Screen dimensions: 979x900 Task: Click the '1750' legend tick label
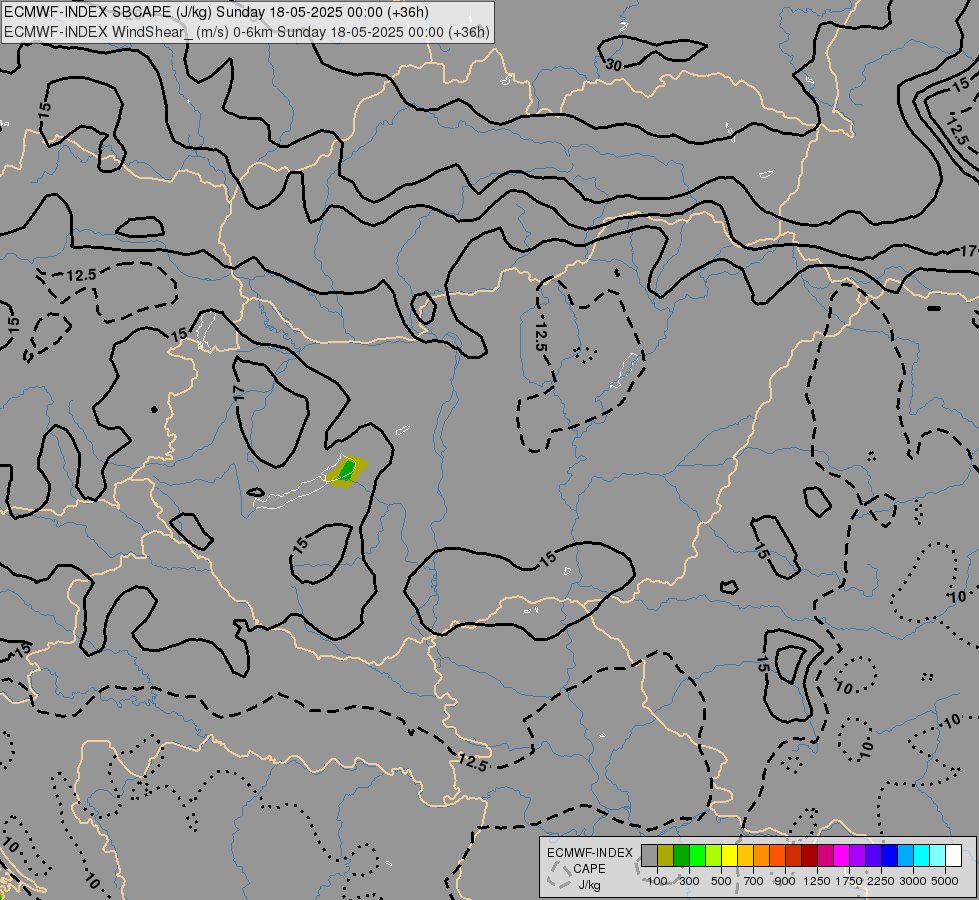[849, 881]
